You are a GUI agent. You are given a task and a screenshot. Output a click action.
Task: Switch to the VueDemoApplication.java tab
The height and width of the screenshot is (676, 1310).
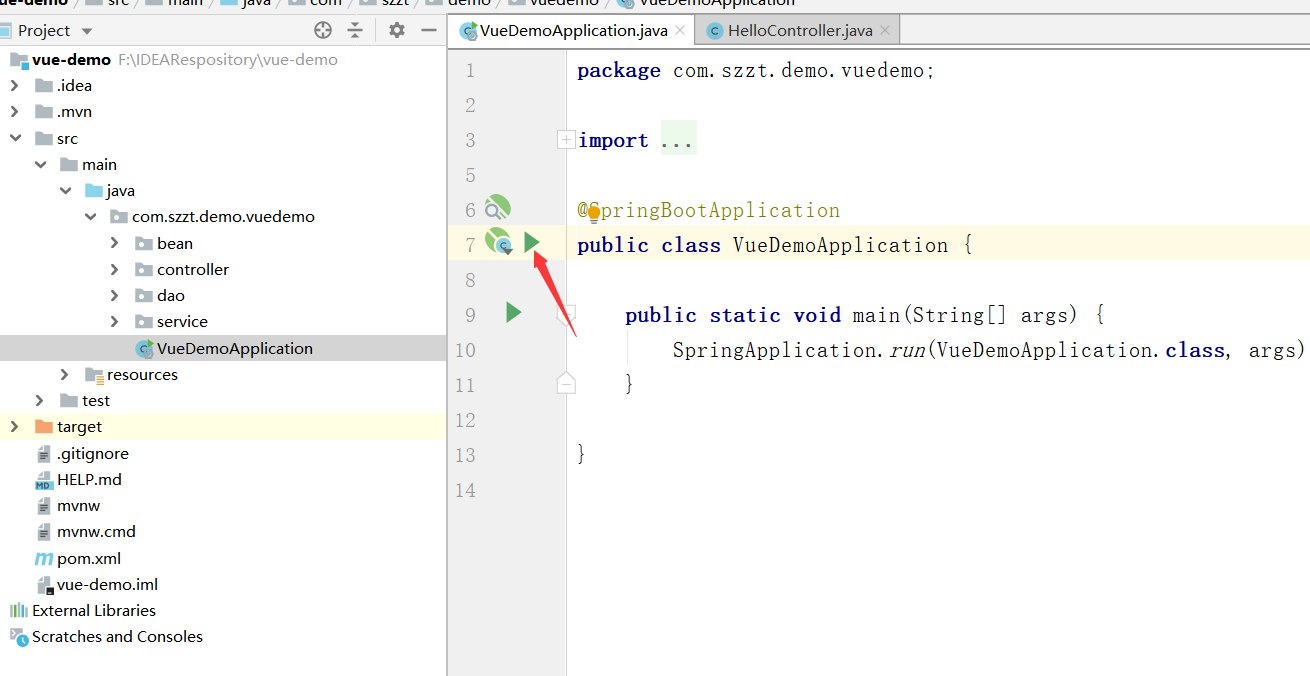(573, 31)
